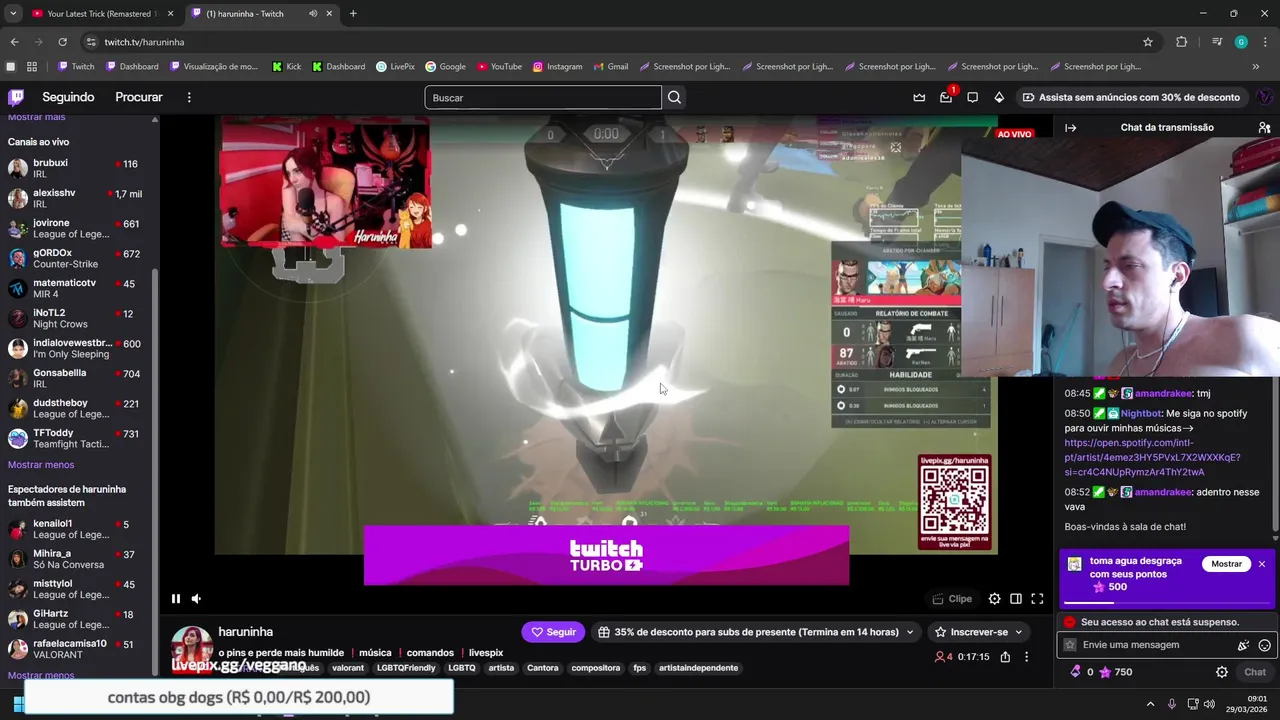
Task: Enter fullscreen mode
Action: (x=1037, y=599)
